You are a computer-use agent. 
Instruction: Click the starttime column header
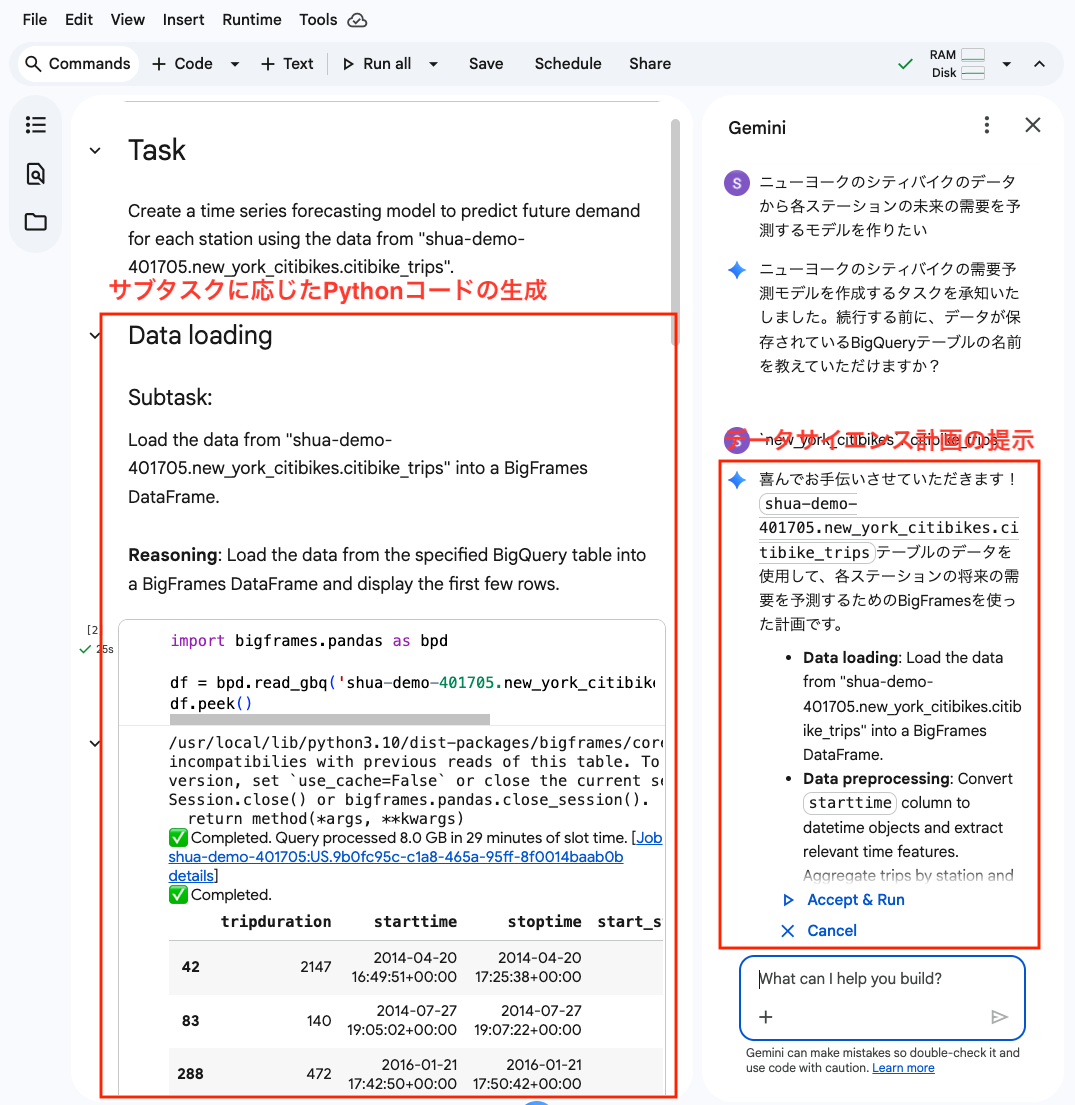coord(415,922)
